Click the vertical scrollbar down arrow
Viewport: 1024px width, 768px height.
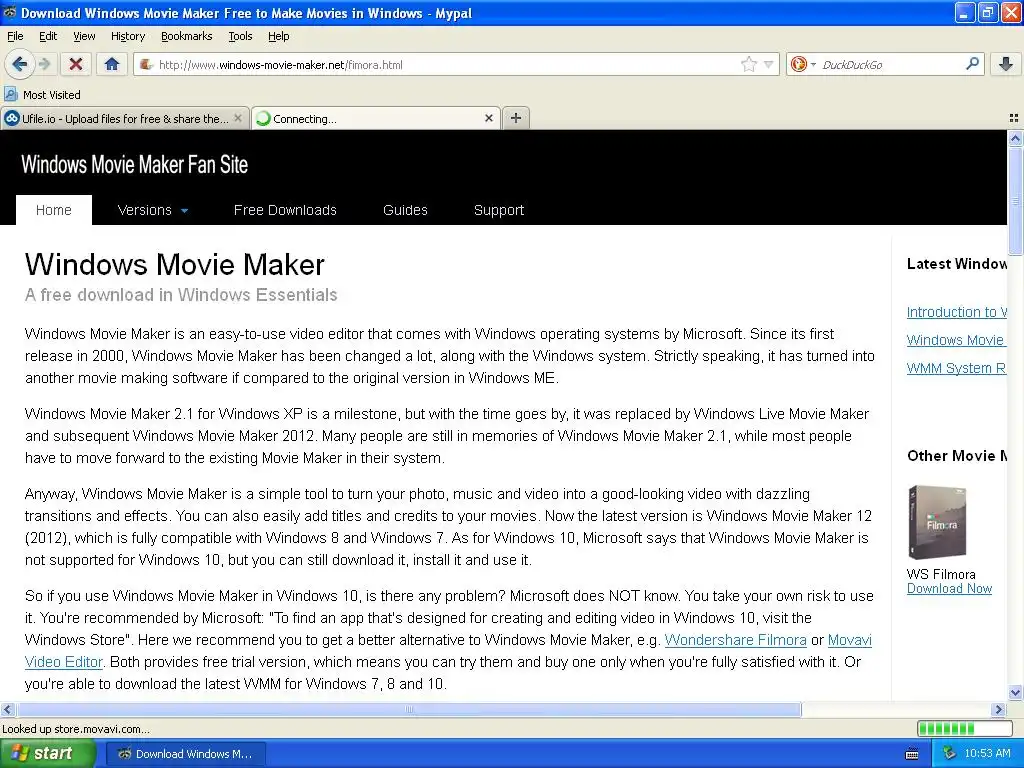[1015, 694]
